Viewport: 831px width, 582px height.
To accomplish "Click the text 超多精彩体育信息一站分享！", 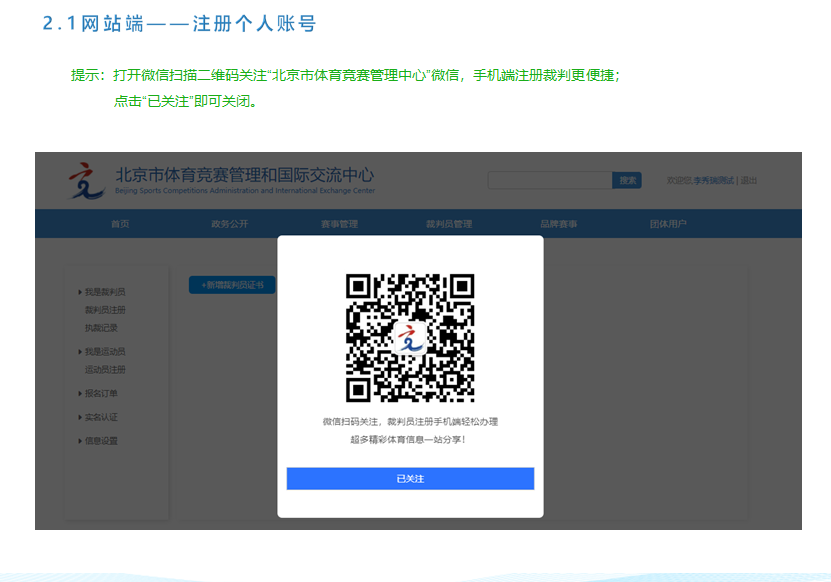I will pyautogui.click(x=408, y=439).
